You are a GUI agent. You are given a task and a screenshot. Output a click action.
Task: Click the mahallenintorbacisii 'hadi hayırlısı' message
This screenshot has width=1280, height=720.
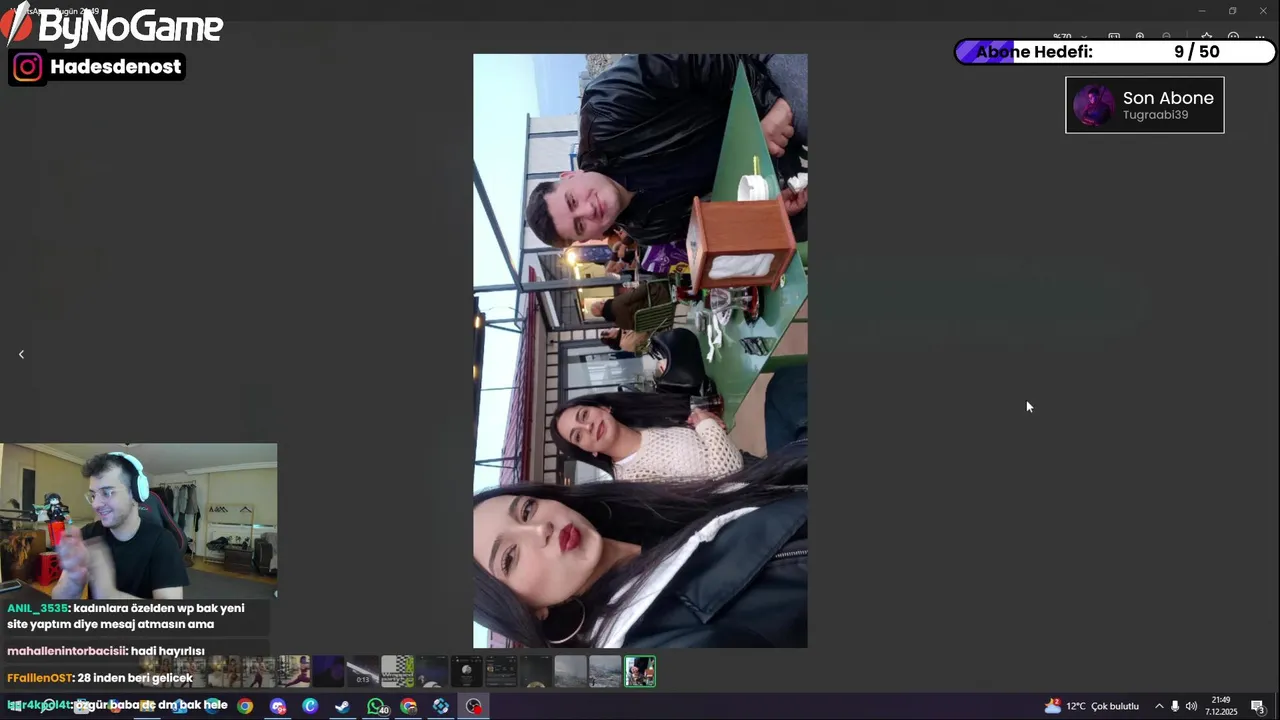tap(106, 651)
